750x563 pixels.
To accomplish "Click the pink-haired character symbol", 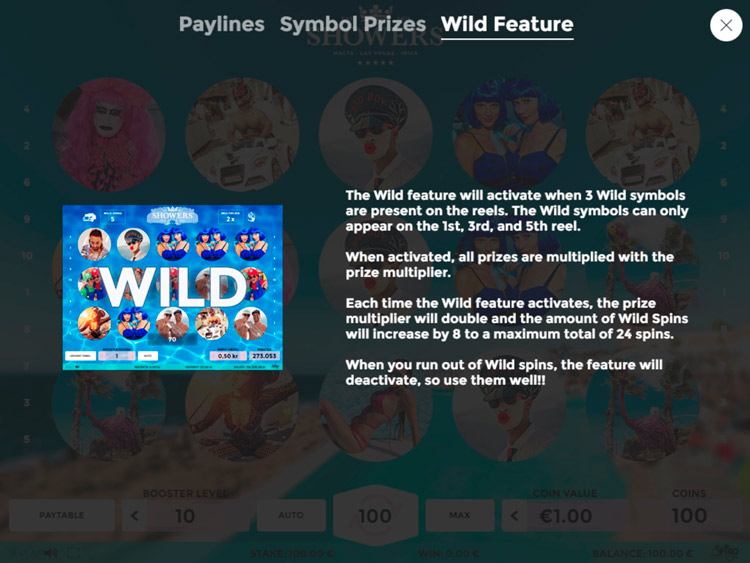I will click(x=109, y=135).
